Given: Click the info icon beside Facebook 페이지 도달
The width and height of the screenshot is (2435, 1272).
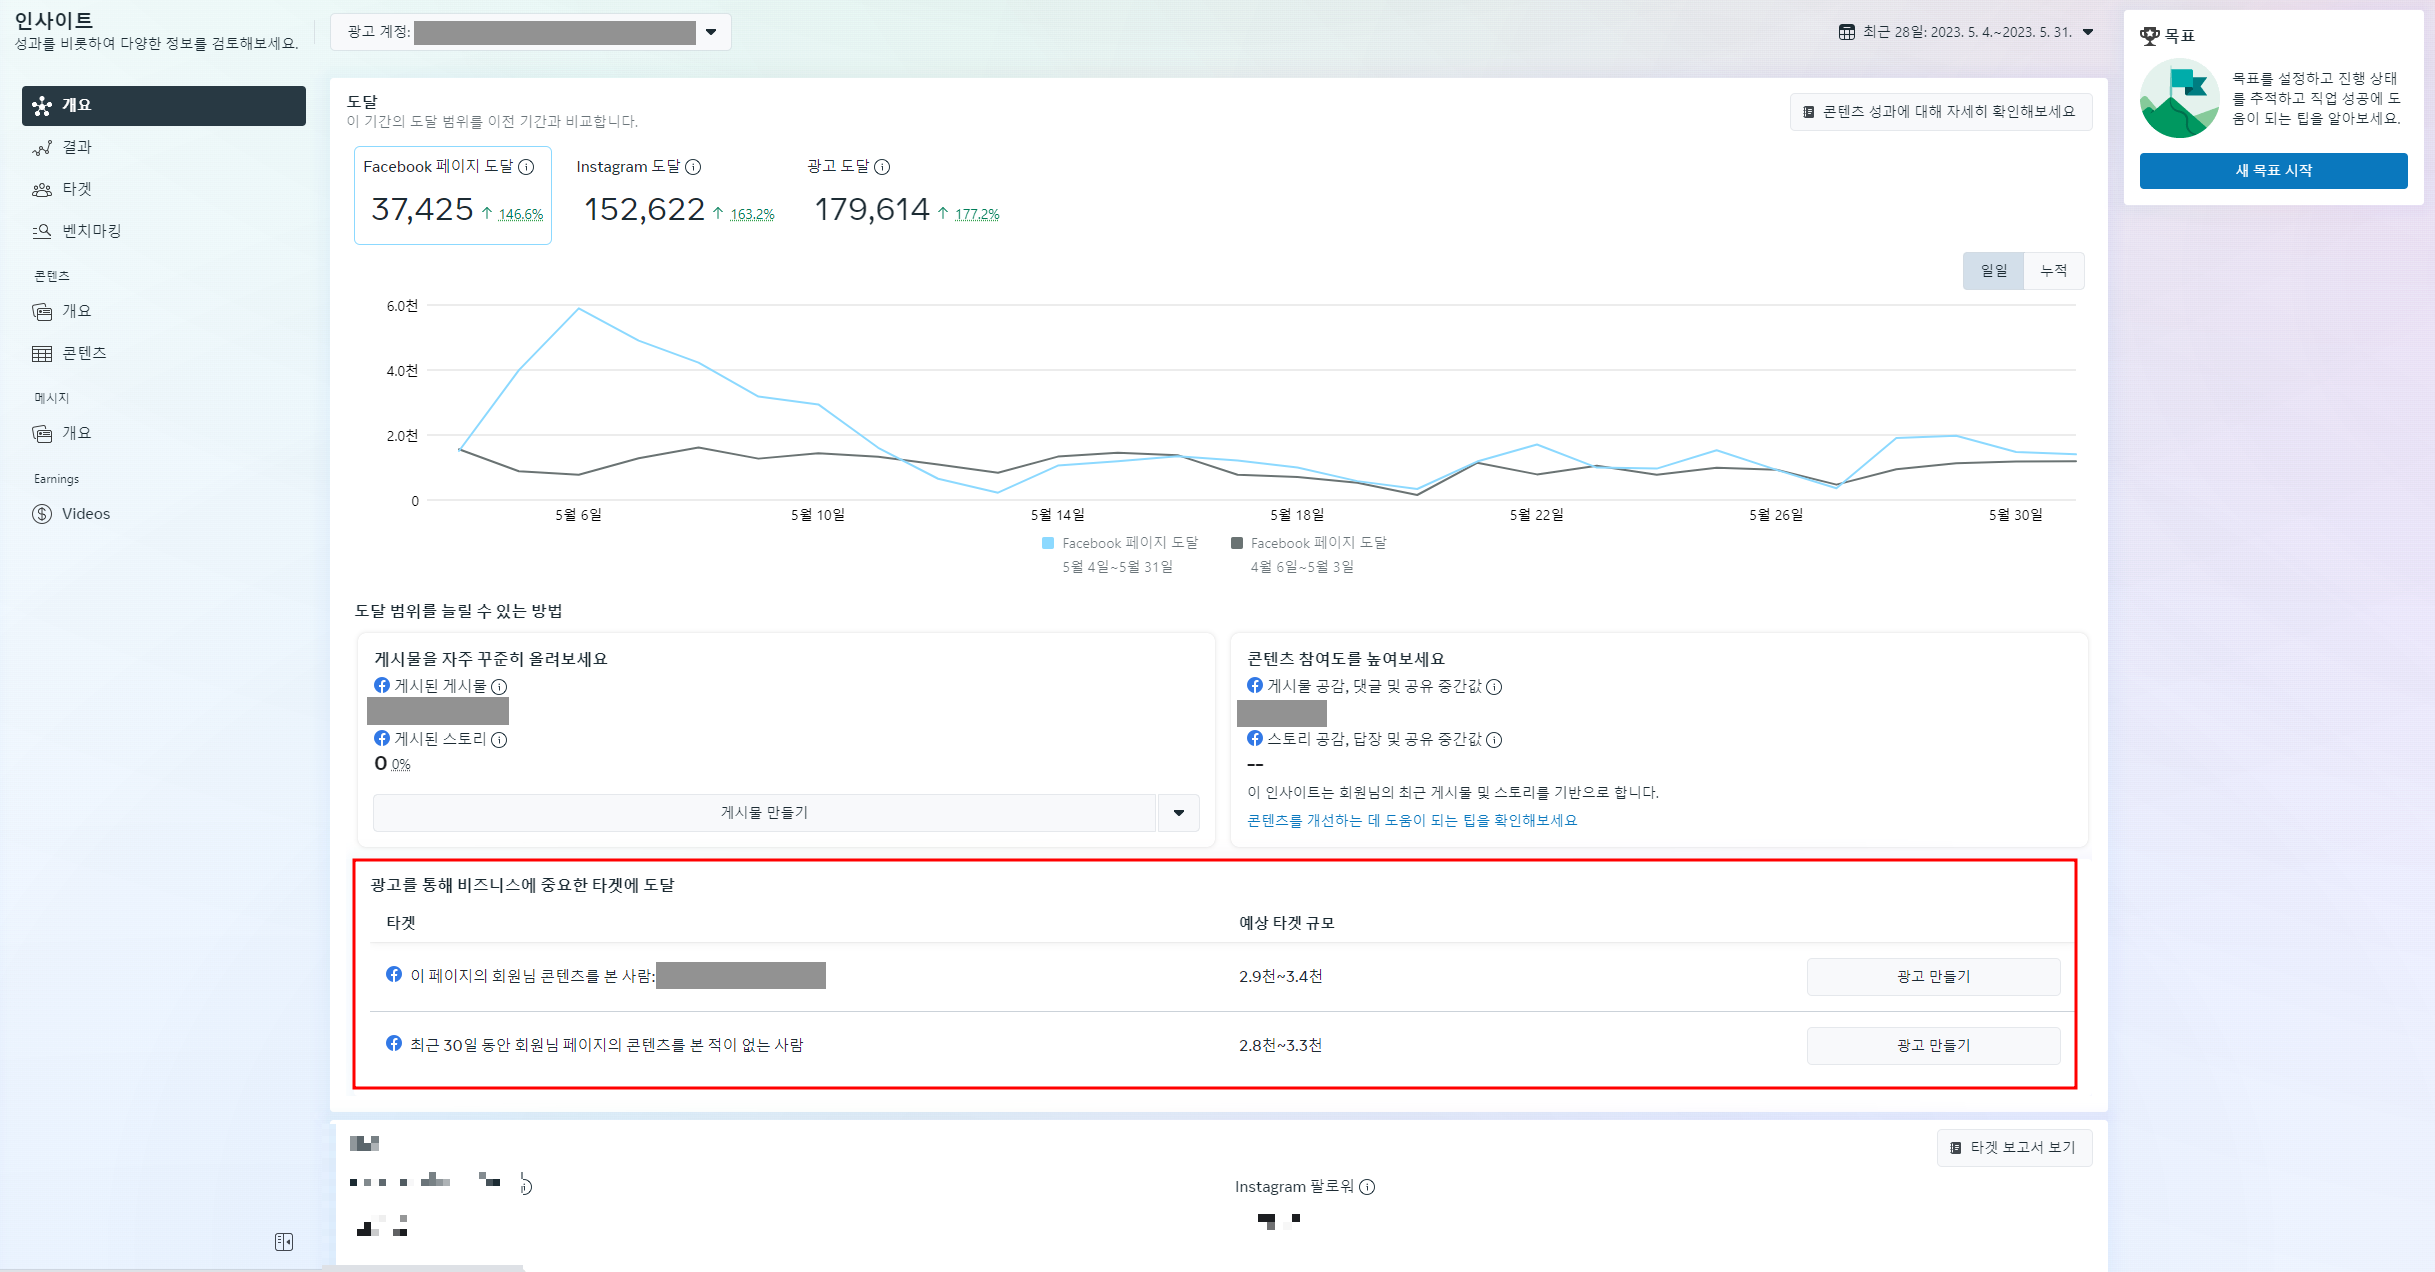Looking at the screenshot, I should tap(526, 167).
